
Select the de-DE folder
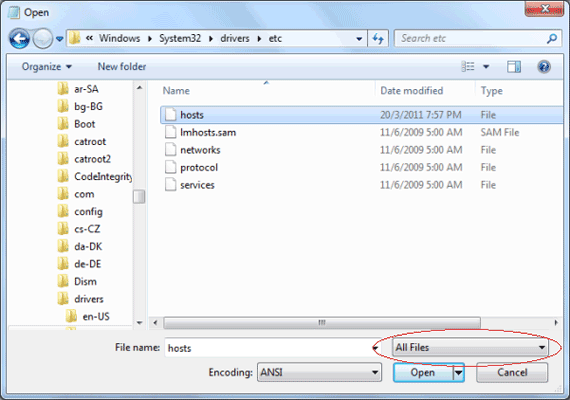click(x=88, y=264)
